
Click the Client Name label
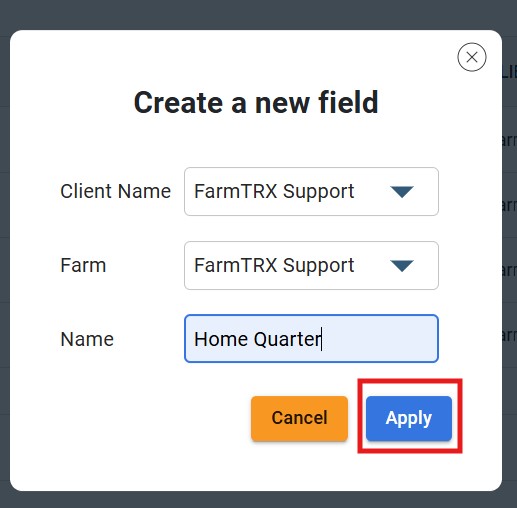[116, 191]
